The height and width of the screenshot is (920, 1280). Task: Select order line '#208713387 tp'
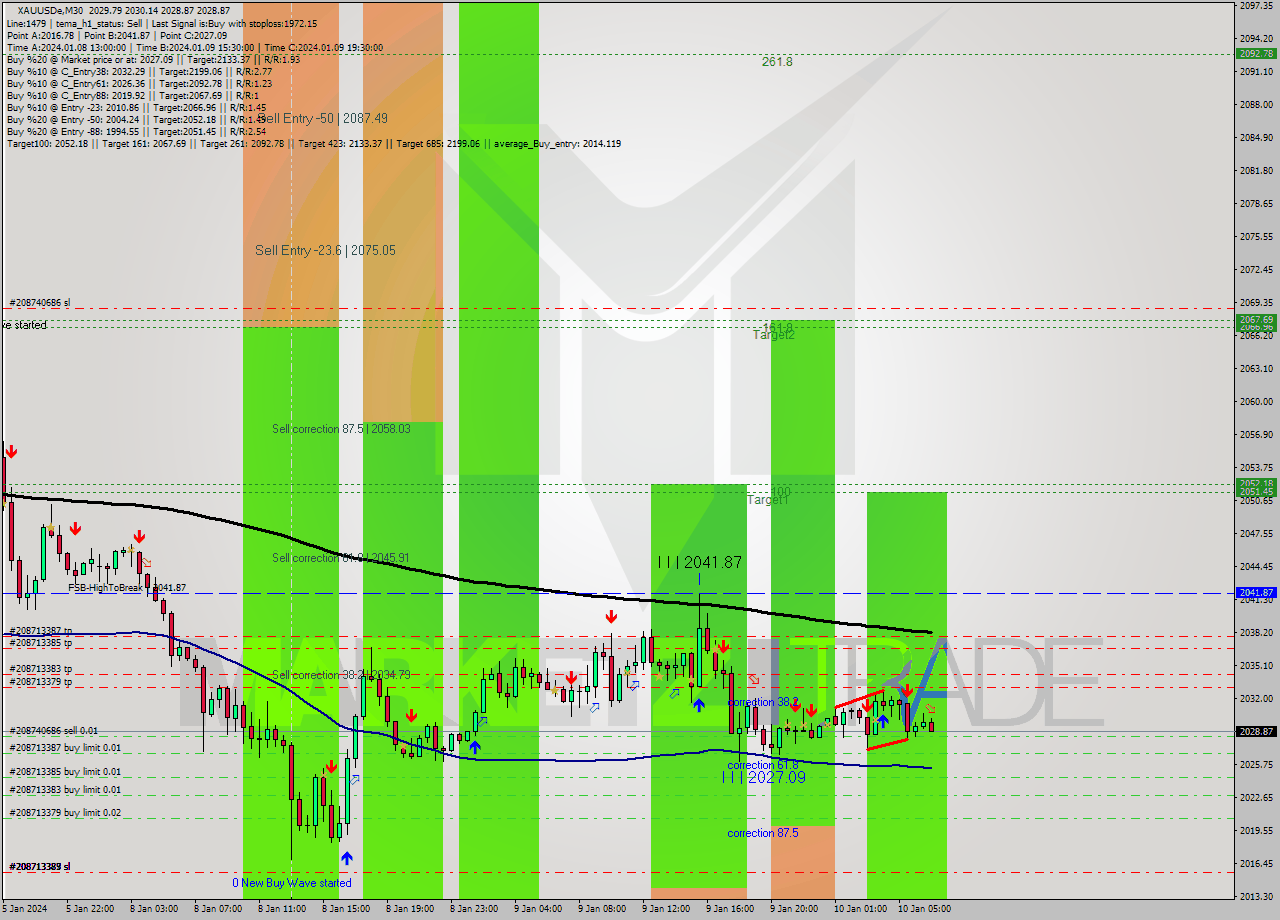tap(40, 631)
